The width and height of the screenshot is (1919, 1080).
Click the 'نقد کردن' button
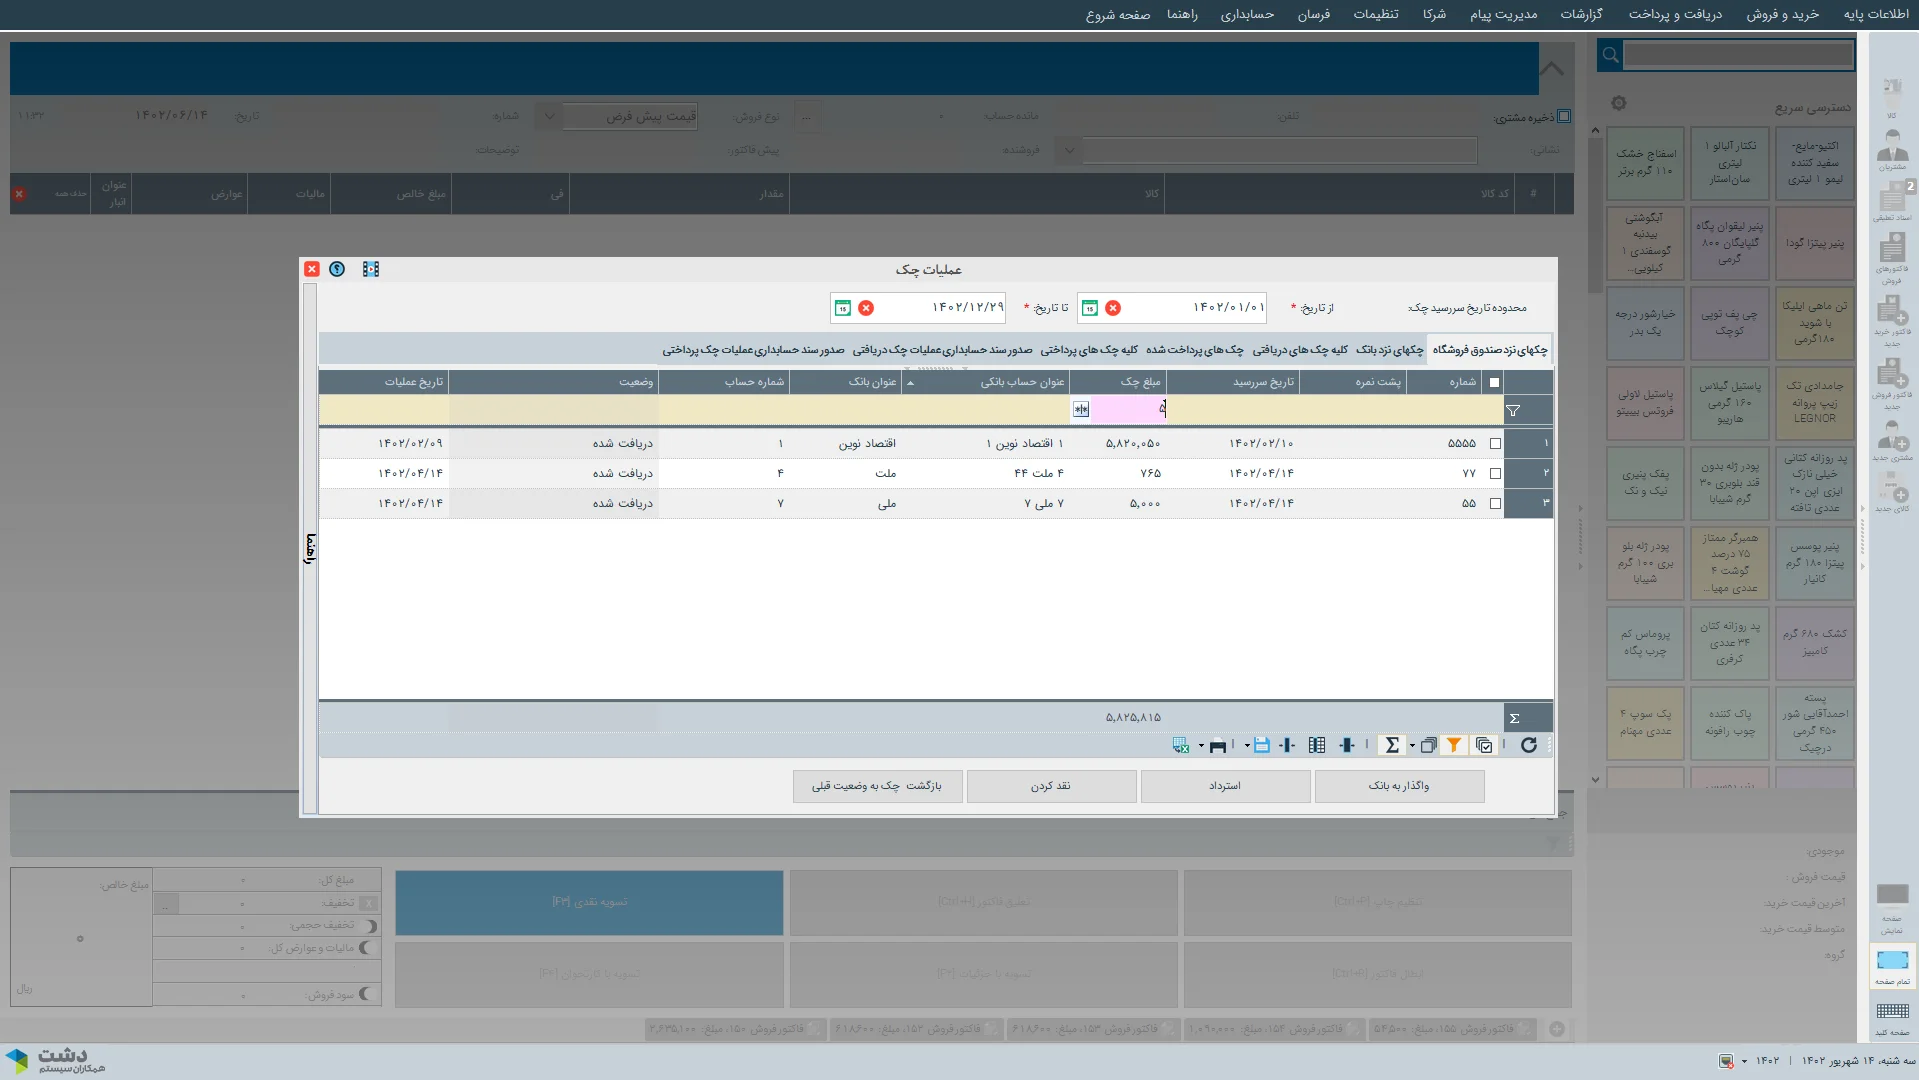point(1050,786)
